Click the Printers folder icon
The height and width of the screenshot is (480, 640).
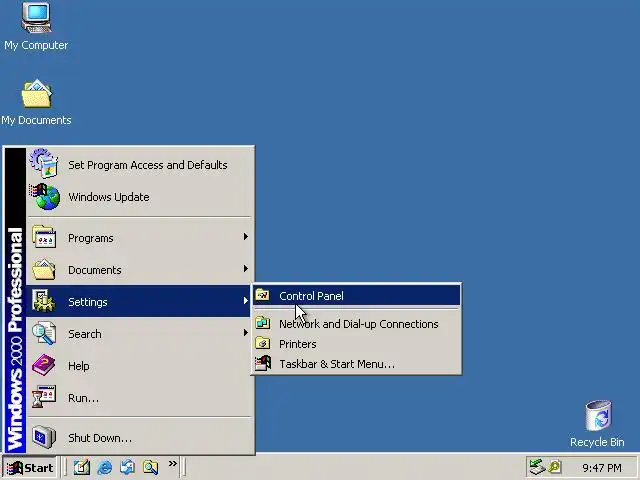[262, 343]
